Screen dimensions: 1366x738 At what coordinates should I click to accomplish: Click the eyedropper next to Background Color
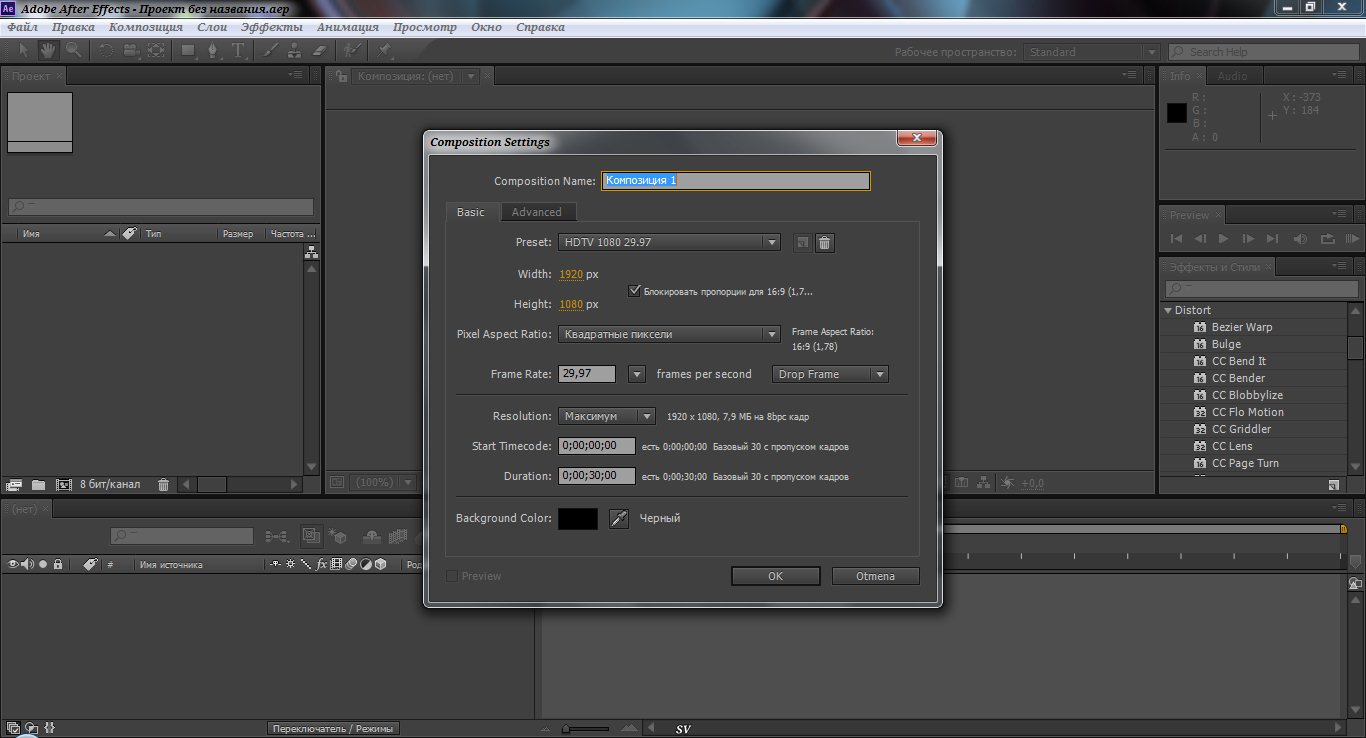(619, 518)
